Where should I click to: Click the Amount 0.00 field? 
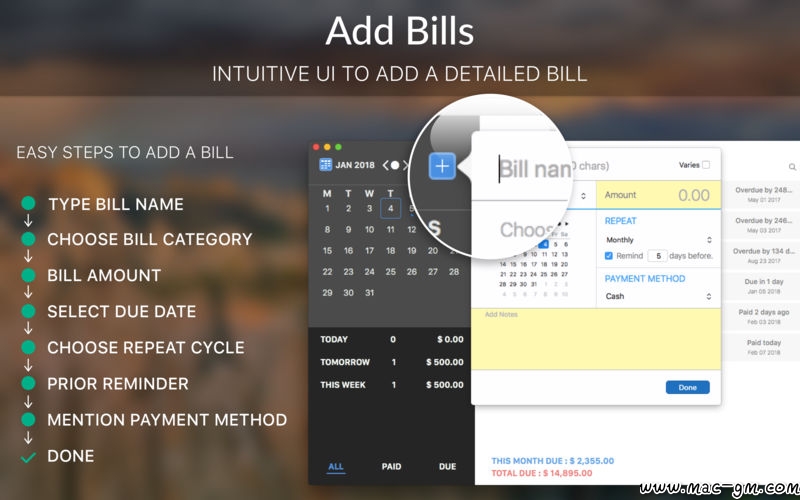tap(658, 195)
